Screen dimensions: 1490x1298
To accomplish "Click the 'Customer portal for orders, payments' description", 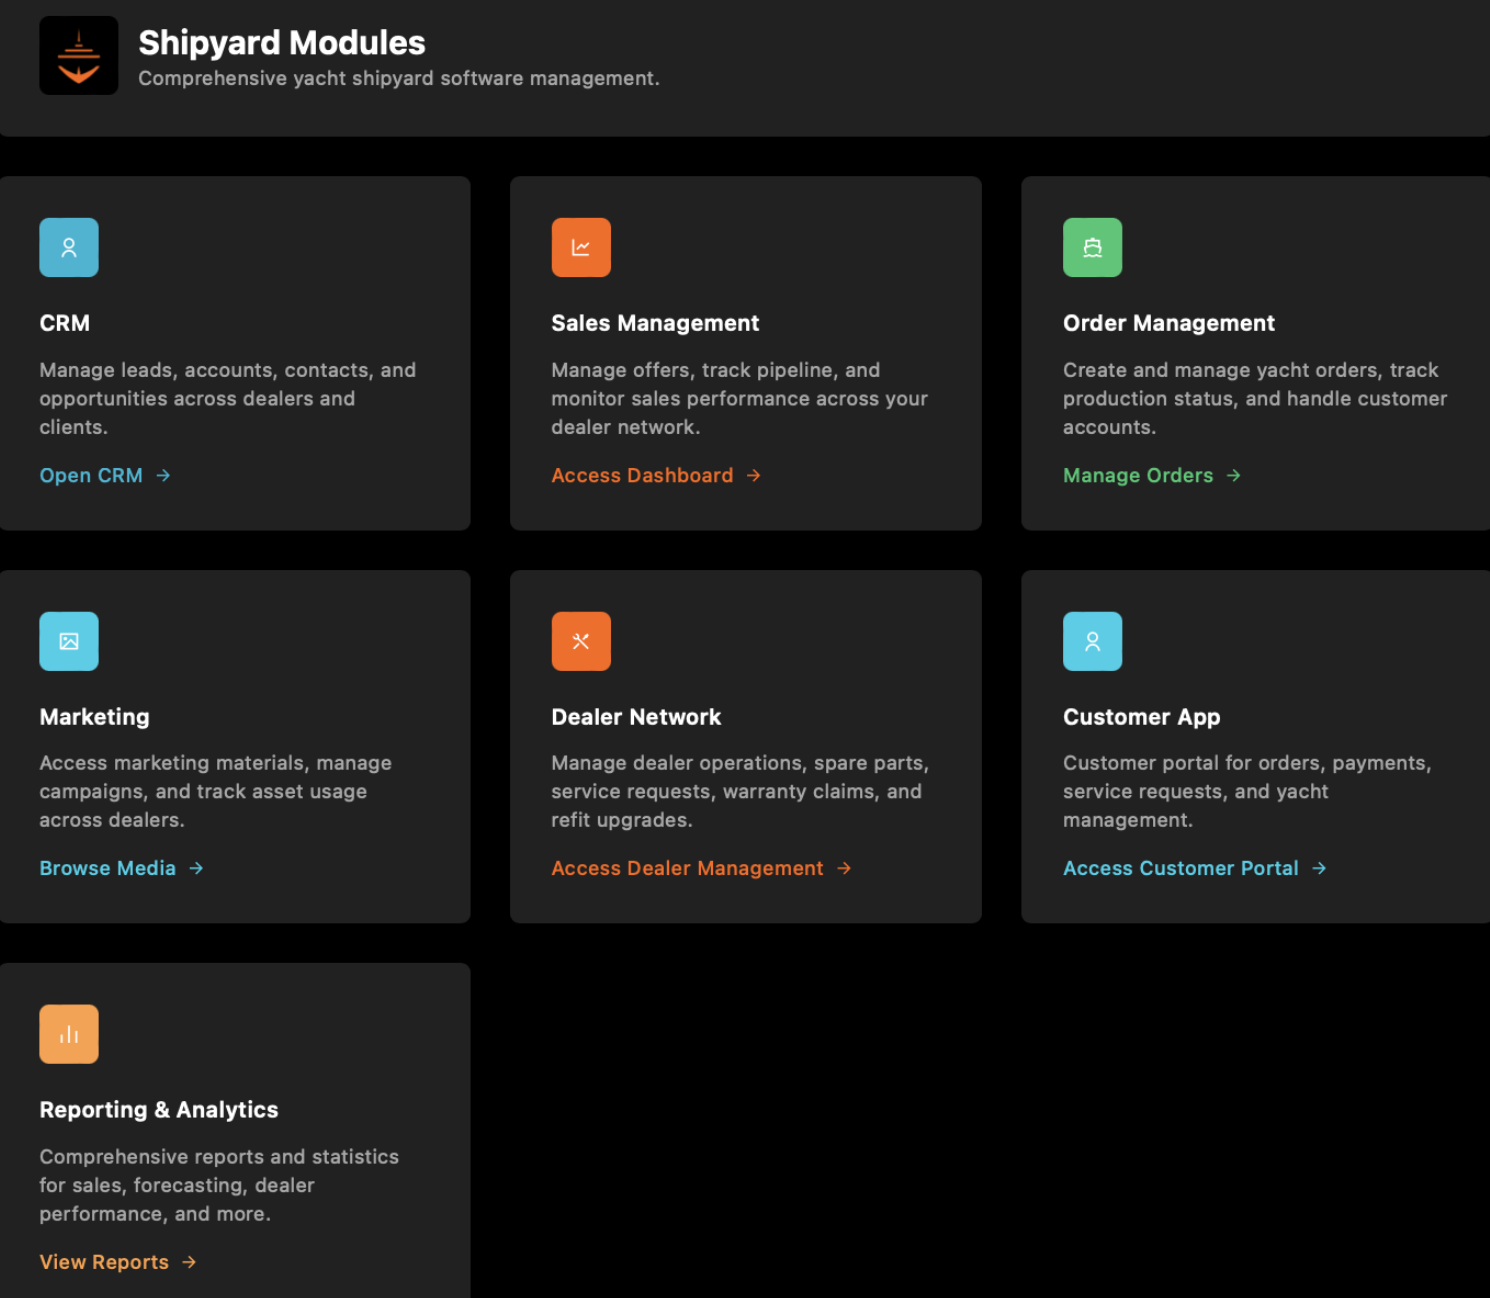I will [1247, 791].
